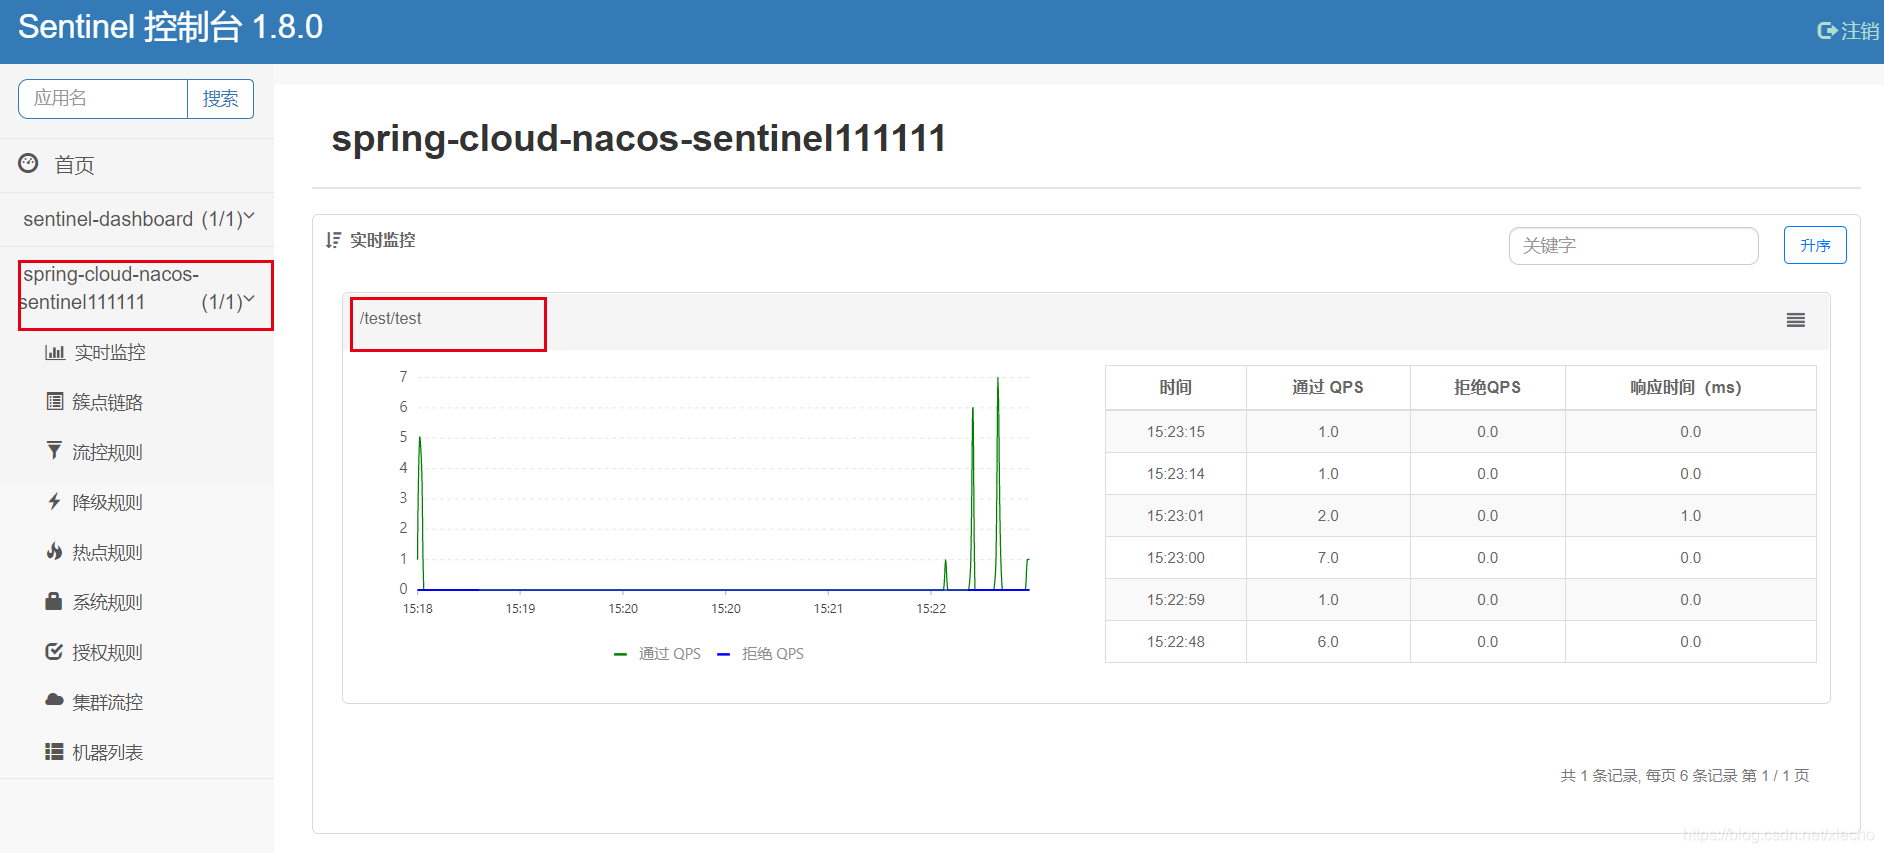Screen dimensions: 1884x853
Task: Open 簇点链路 menu item
Action: pos(108,402)
